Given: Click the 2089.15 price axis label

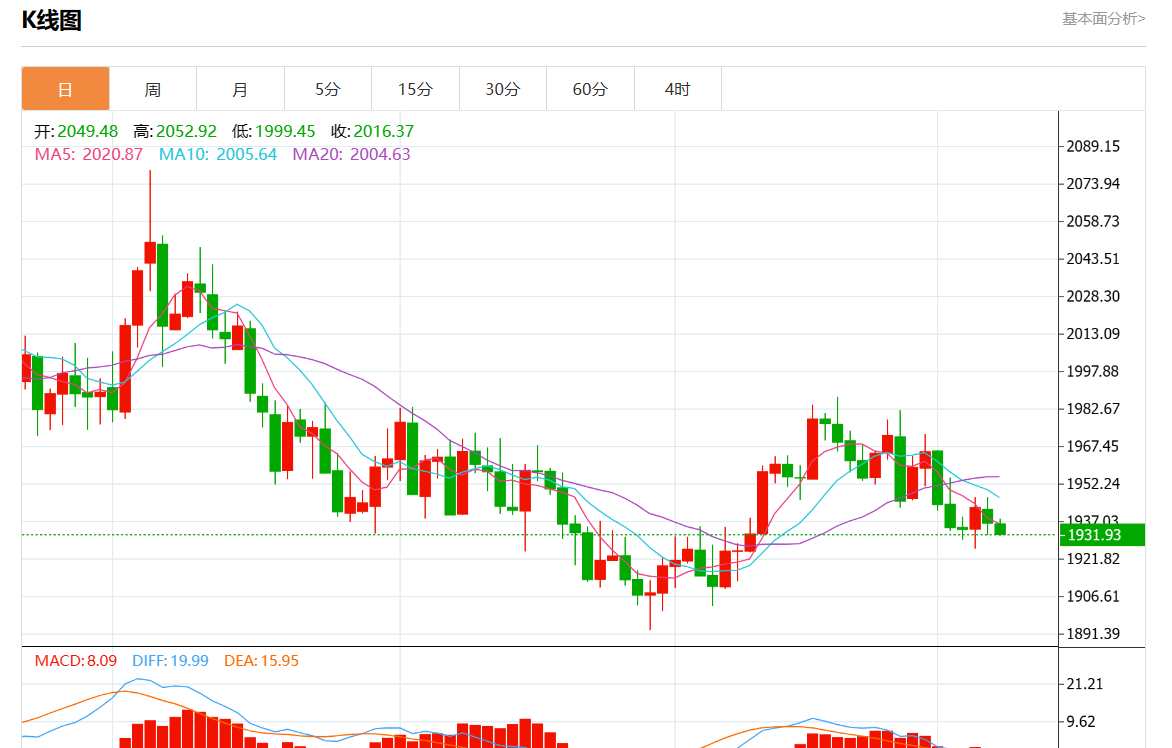Looking at the screenshot, I should (x=1093, y=146).
